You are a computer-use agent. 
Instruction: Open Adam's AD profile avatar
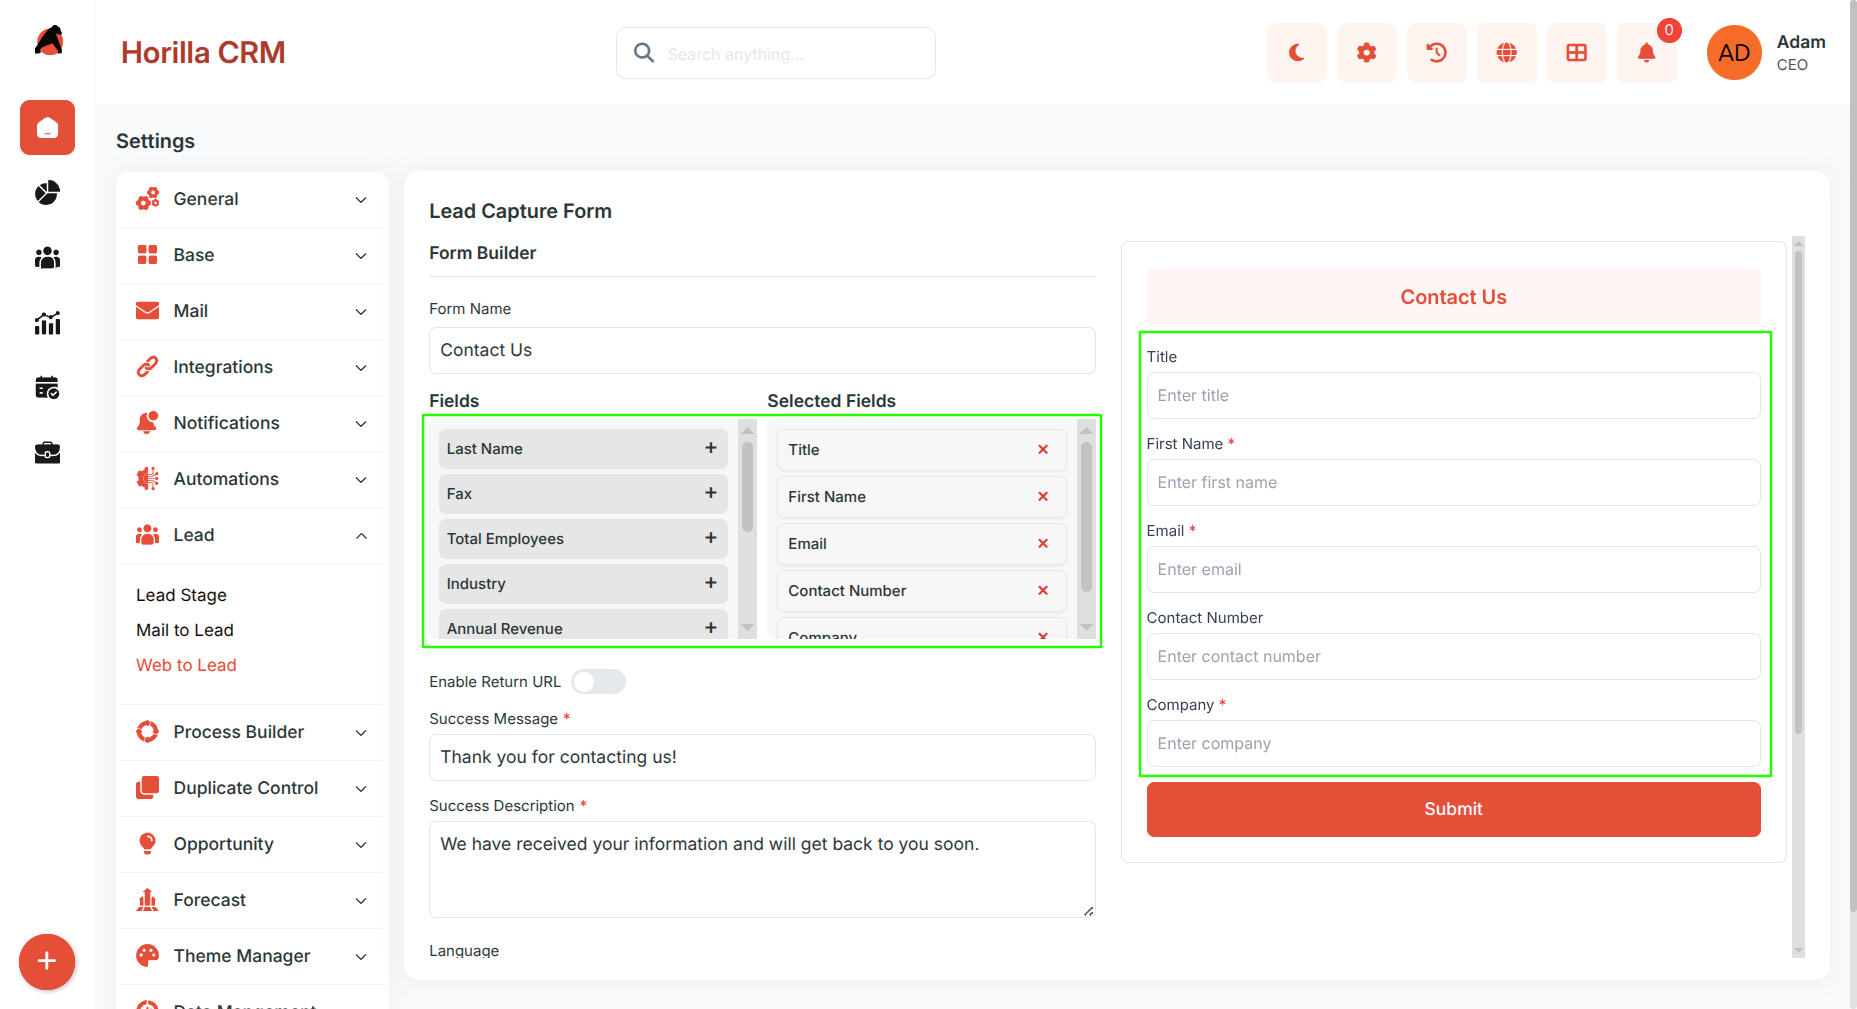[1734, 53]
